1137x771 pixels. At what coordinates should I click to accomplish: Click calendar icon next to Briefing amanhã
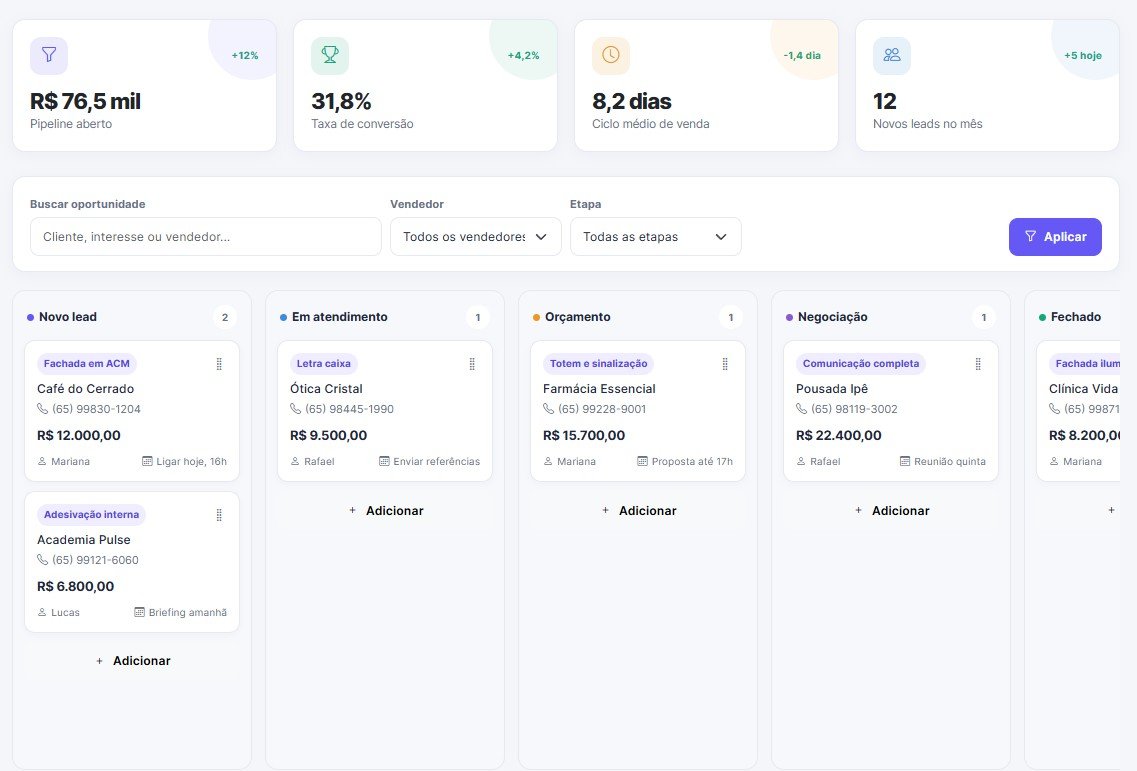tap(139, 612)
